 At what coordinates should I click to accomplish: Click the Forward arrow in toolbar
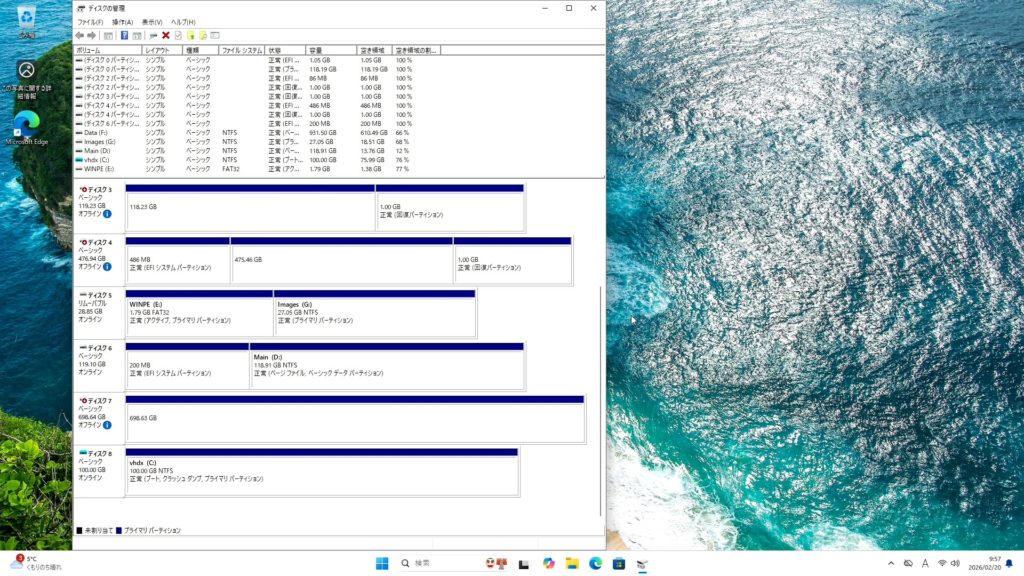(x=92, y=35)
